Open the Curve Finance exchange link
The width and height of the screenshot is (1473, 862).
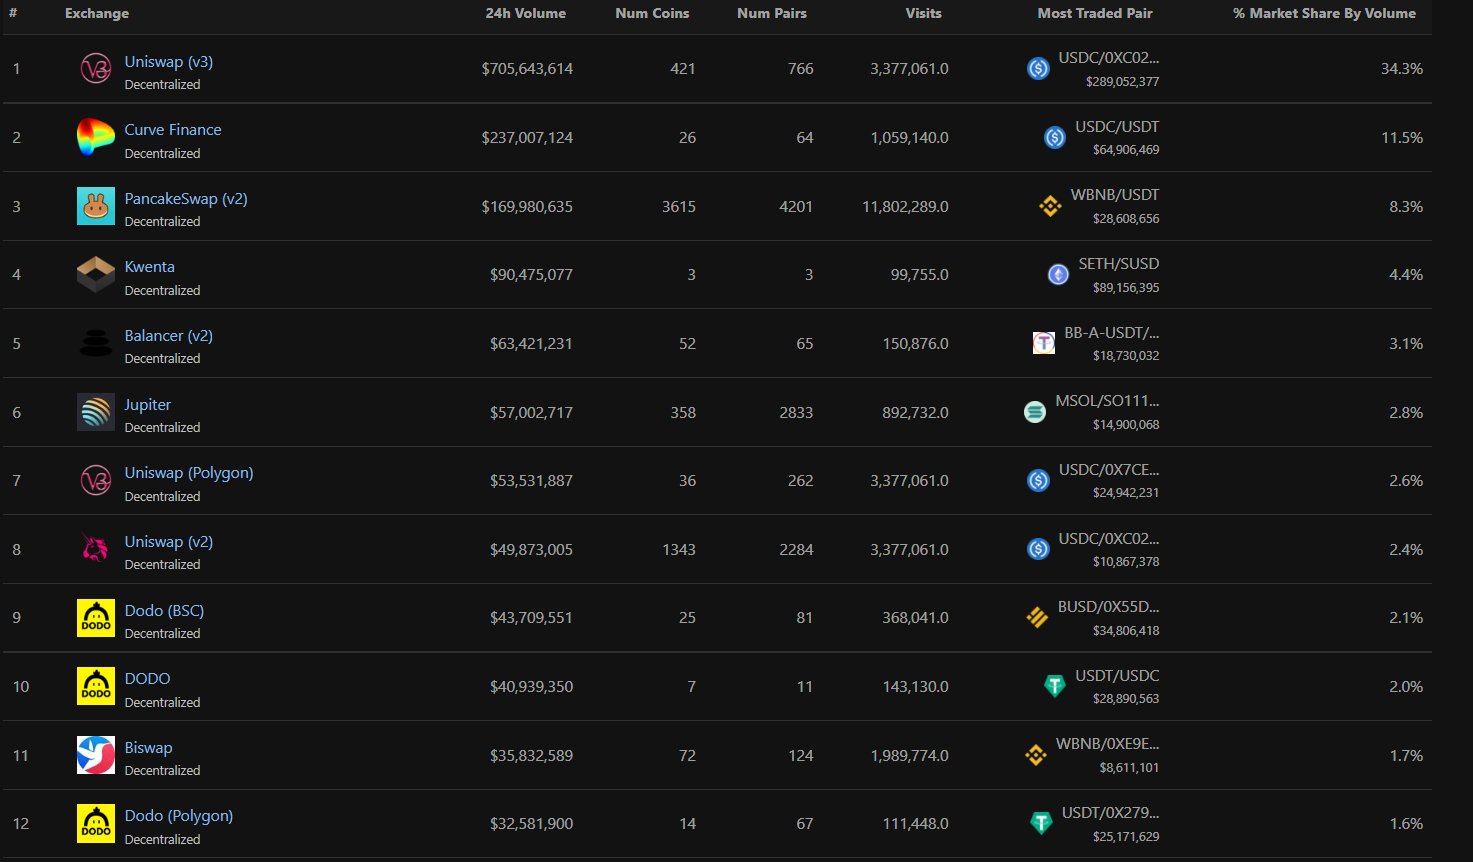pos(172,129)
